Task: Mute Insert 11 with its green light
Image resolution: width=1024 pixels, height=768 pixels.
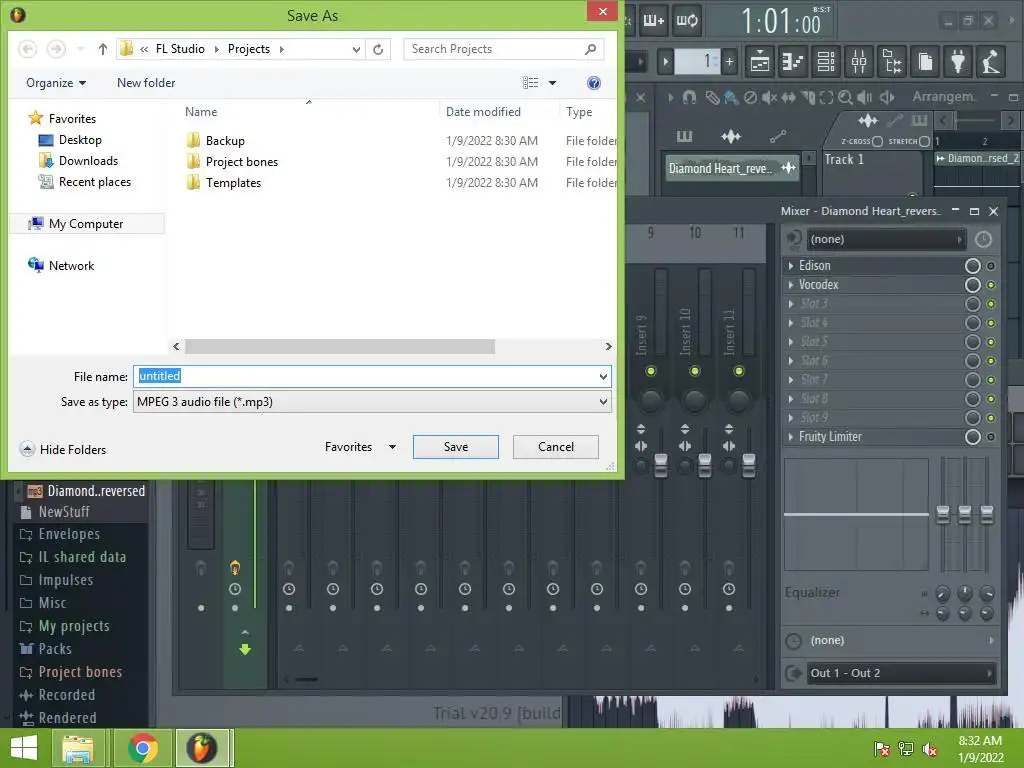Action: (x=739, y=371)
